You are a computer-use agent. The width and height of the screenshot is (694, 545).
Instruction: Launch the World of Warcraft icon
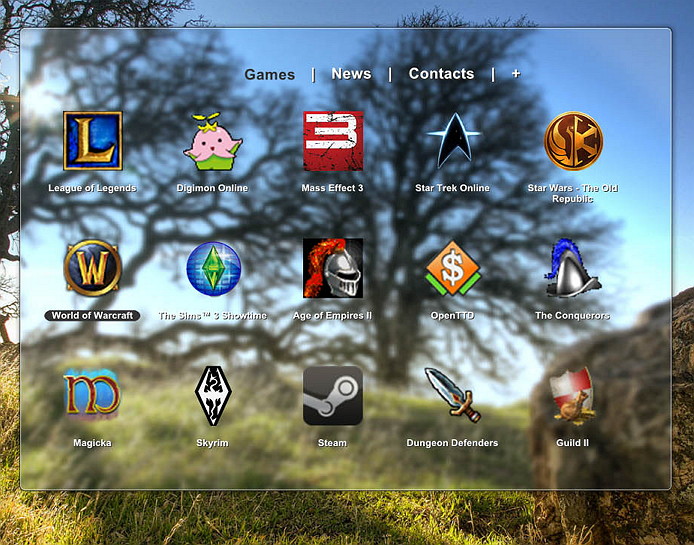(x=92, y=268)
